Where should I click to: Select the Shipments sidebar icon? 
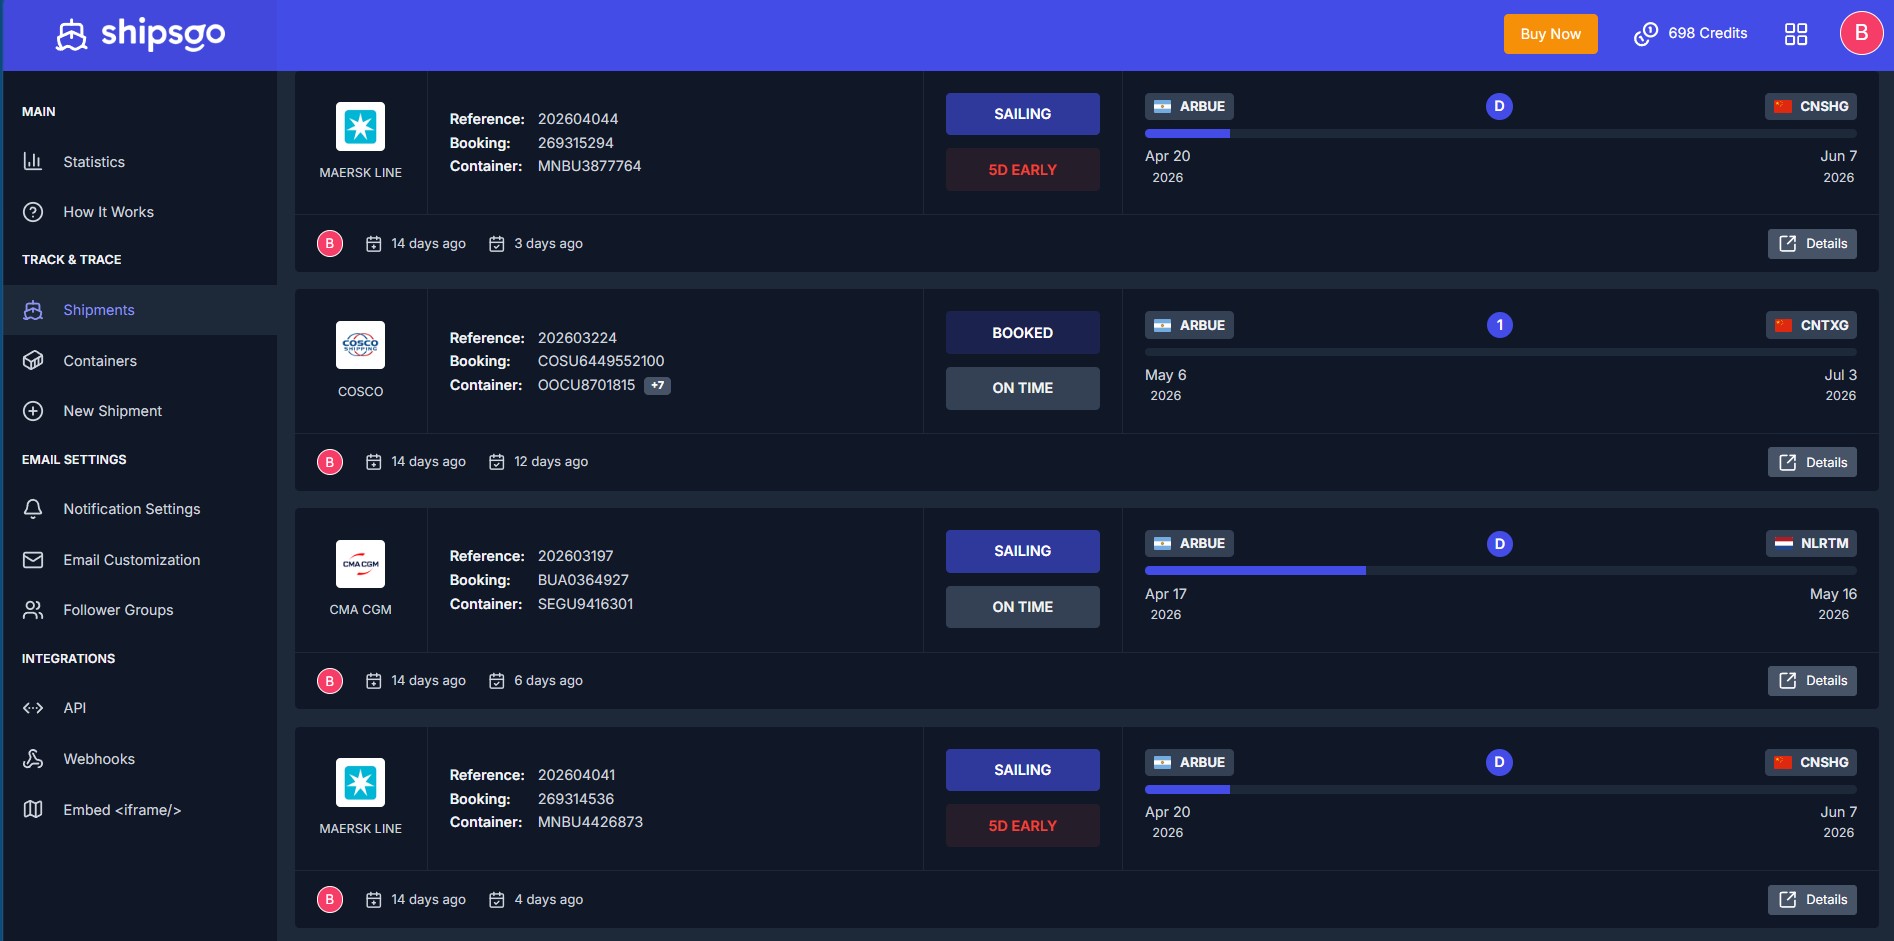(33, 310)
